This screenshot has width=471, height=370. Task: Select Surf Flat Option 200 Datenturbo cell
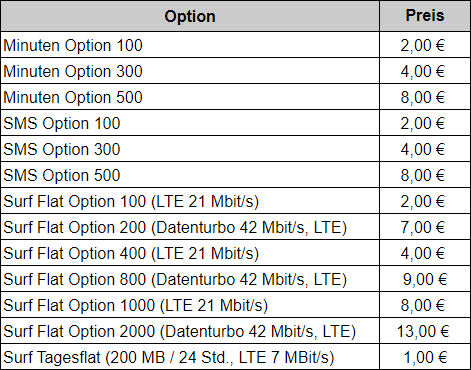click(x=190, y=227)
